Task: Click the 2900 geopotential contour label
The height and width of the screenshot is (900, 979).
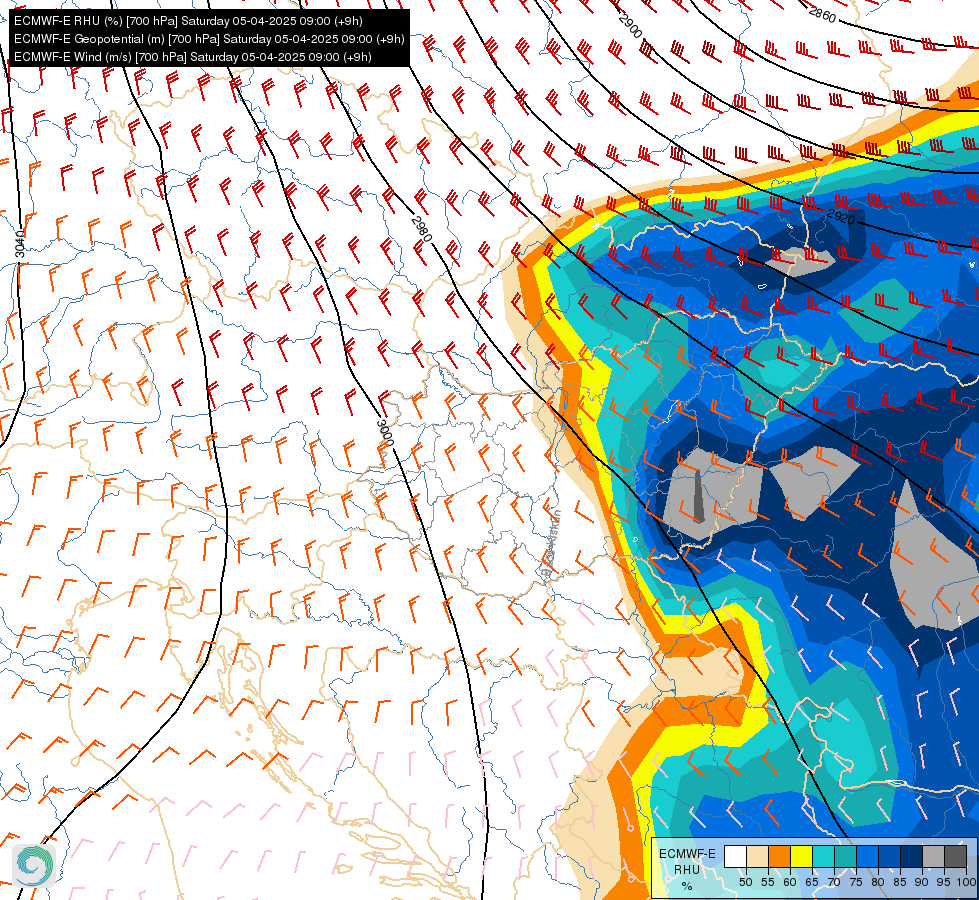Action: pos(630,26)
